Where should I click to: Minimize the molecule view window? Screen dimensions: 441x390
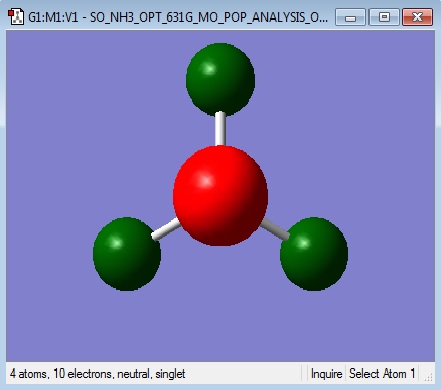click(x=350, y=17)
